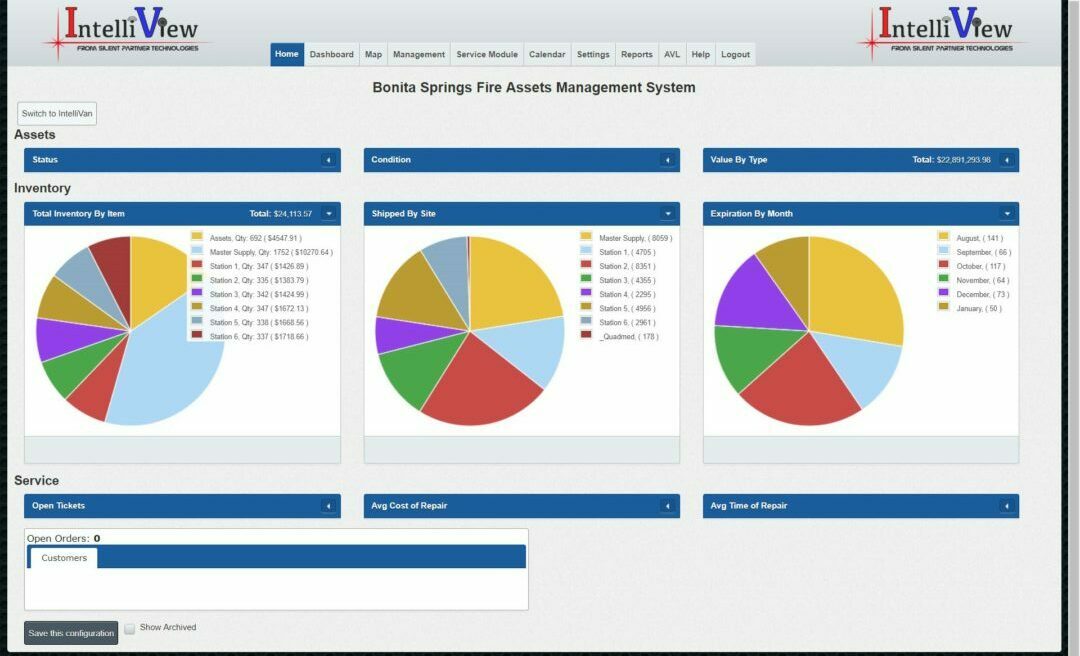Open the Dashboard menu item
1080x656 pixels.
[x=331, y=54]
